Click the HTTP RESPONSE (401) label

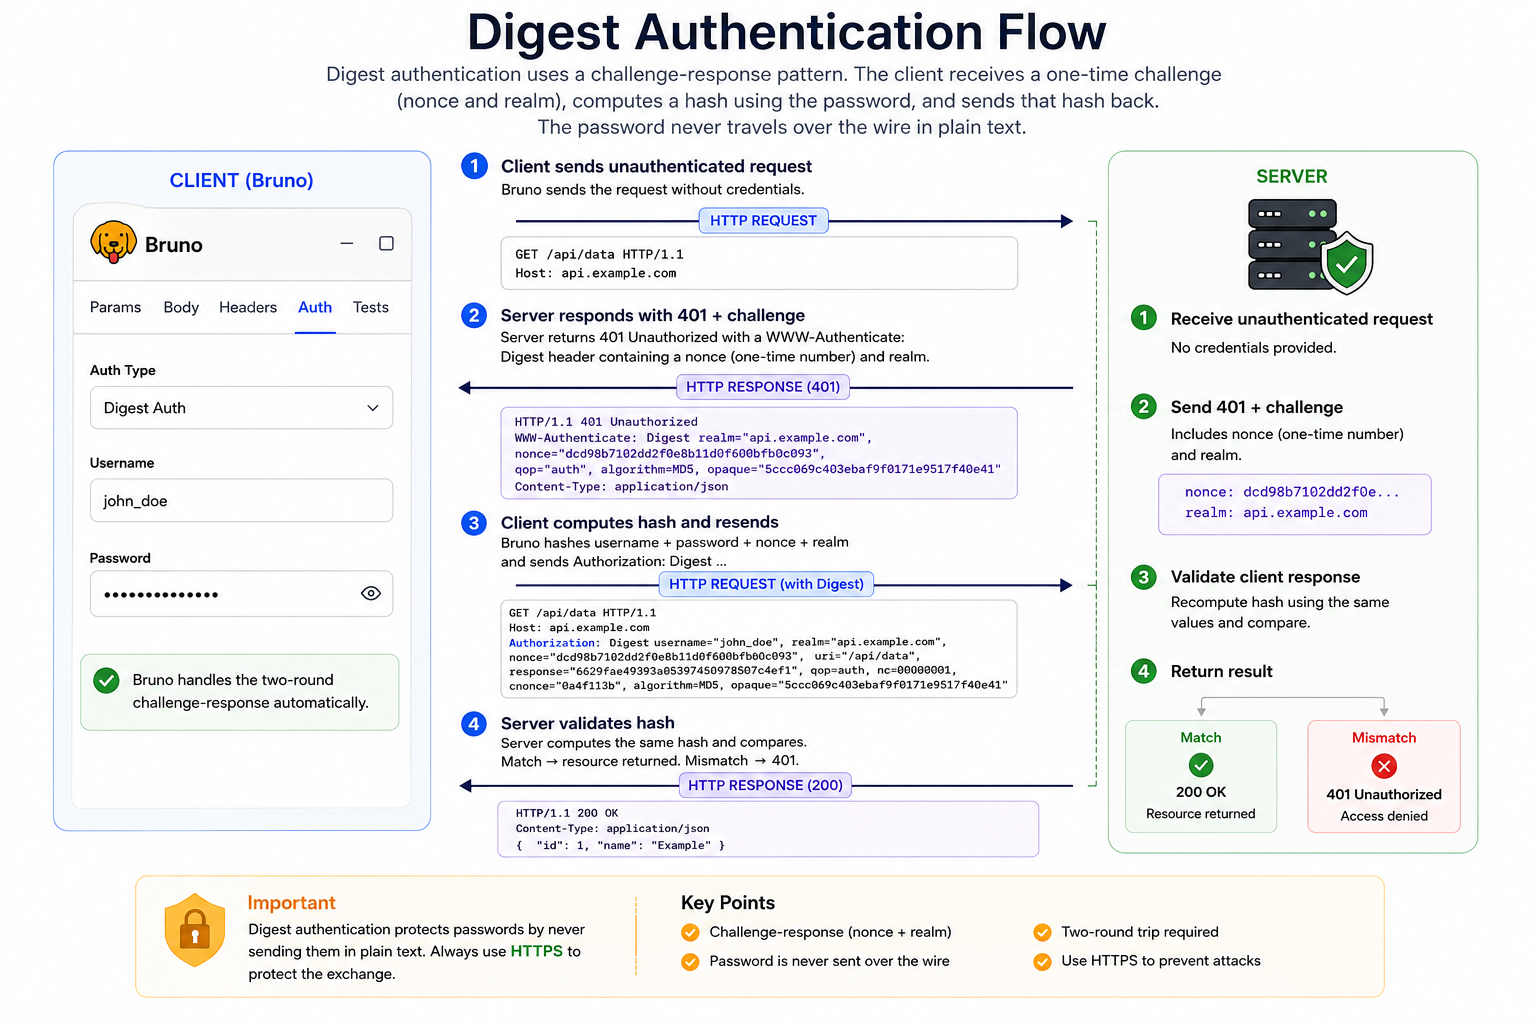click(763, 387)
